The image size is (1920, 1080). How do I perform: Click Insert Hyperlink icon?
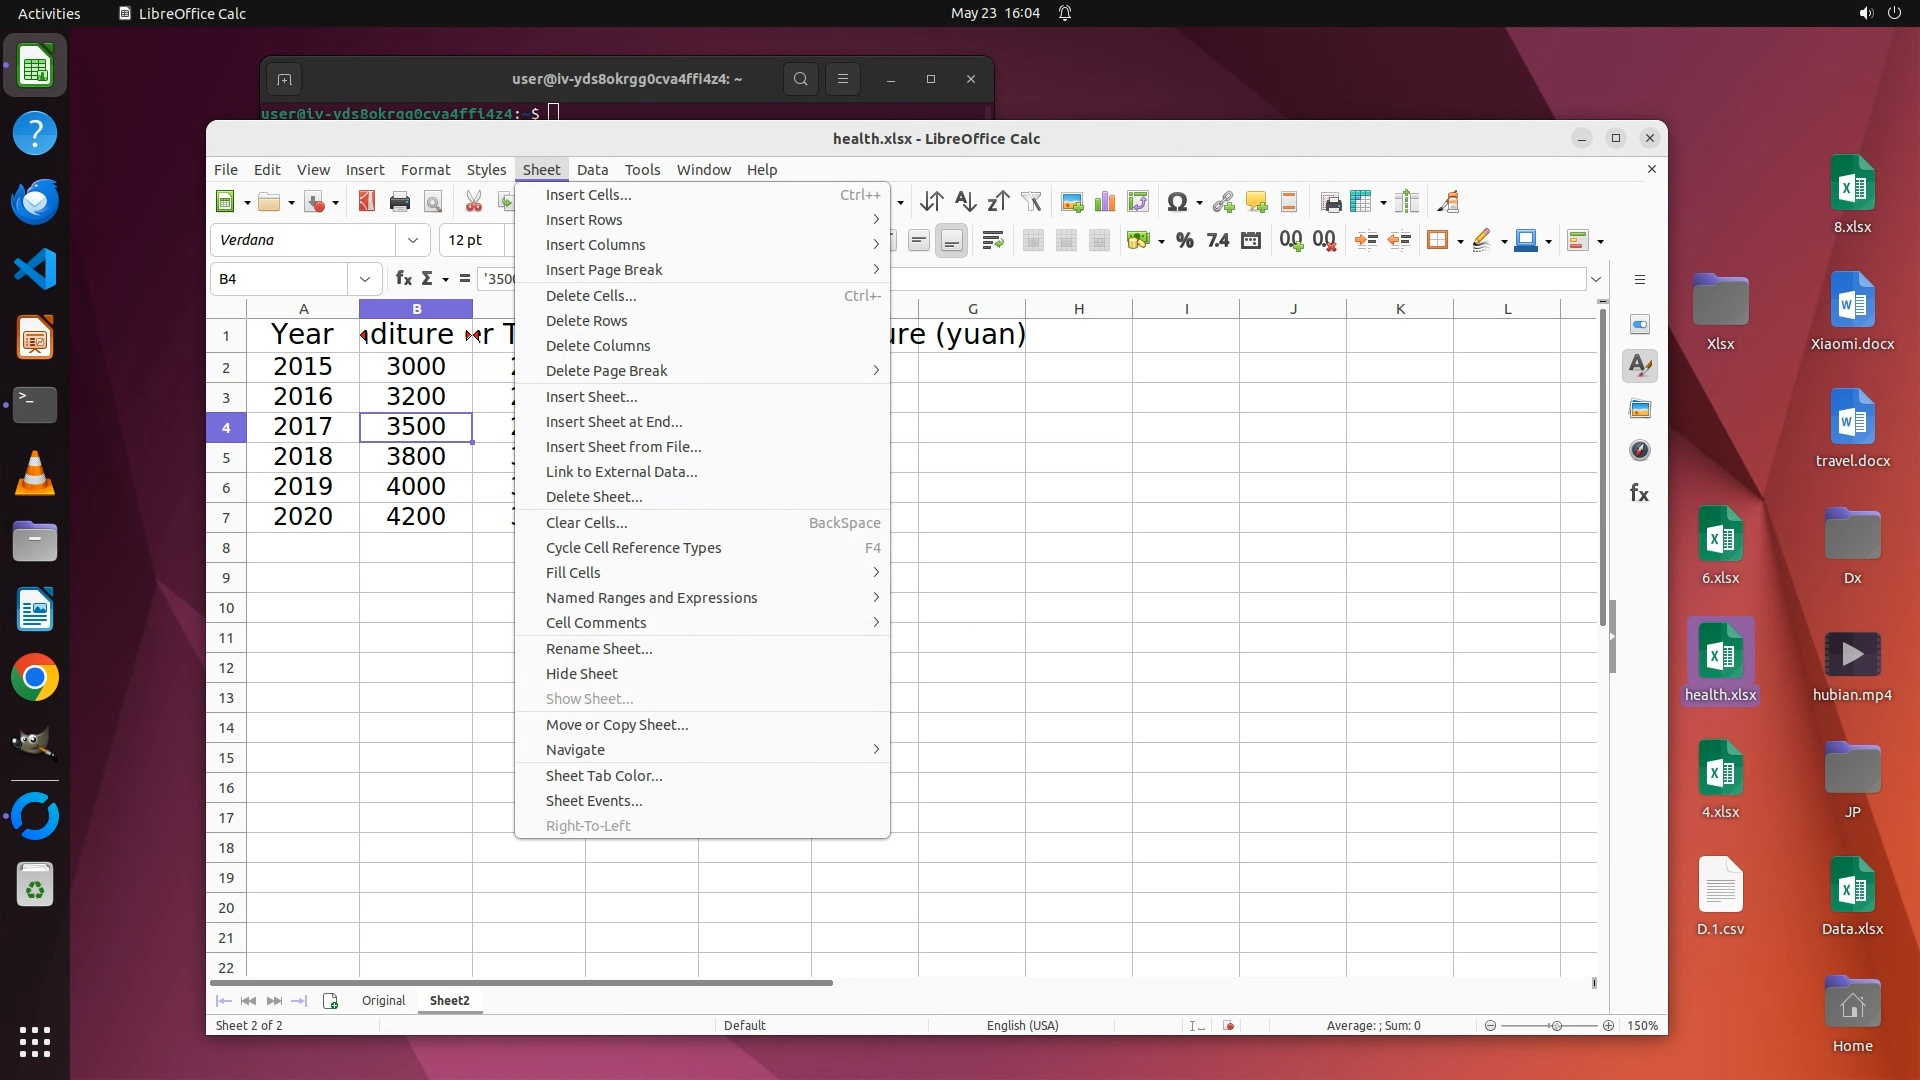pyautogui.click(x=1223, y=202)
